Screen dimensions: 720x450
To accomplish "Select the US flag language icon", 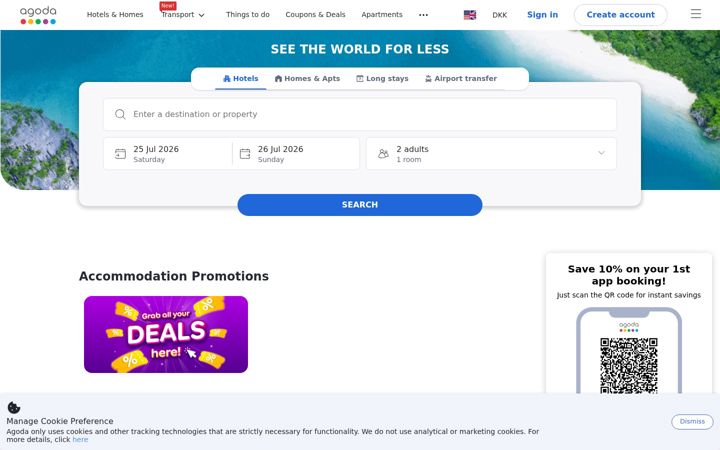I will [470, 15].
